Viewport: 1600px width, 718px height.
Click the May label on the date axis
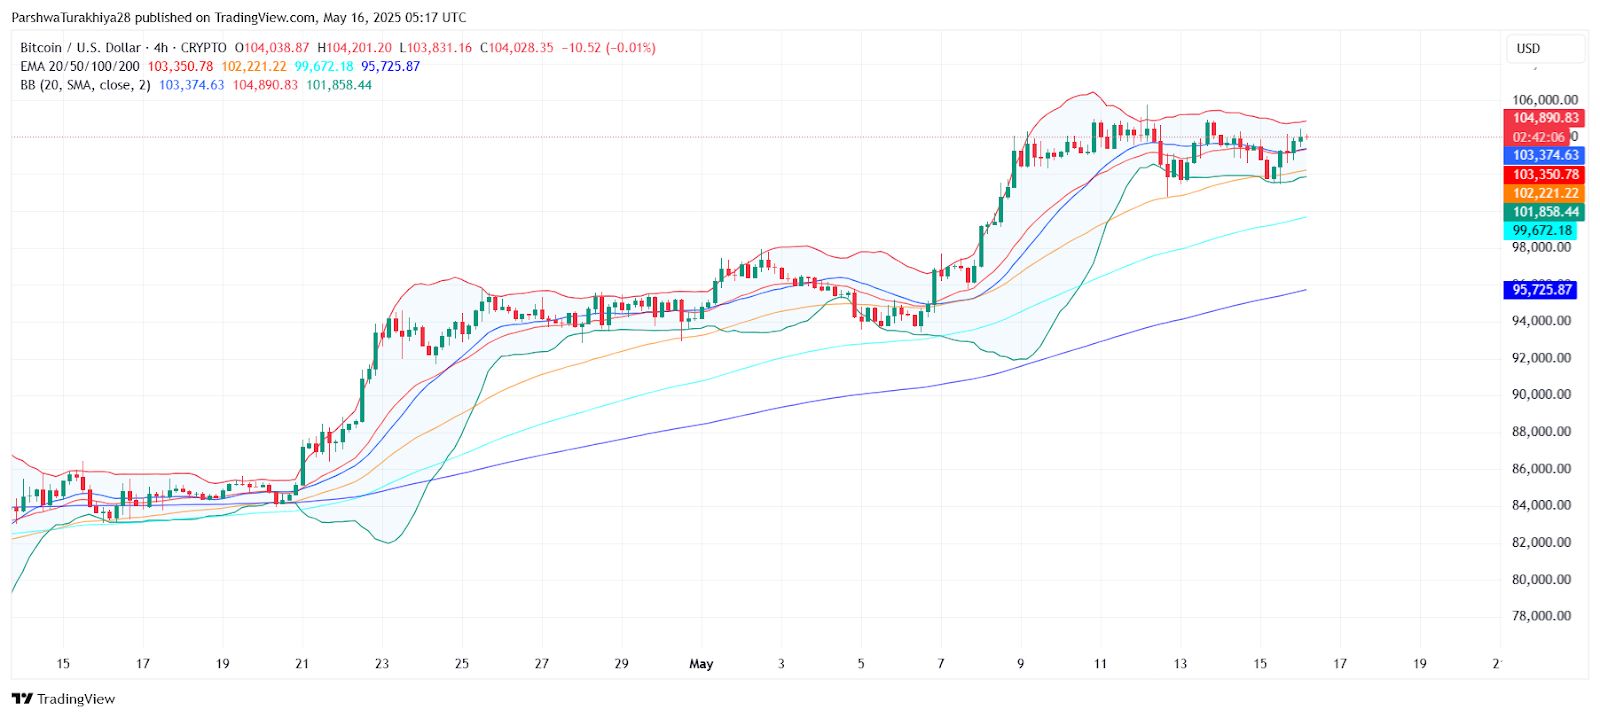click(701, 664)
